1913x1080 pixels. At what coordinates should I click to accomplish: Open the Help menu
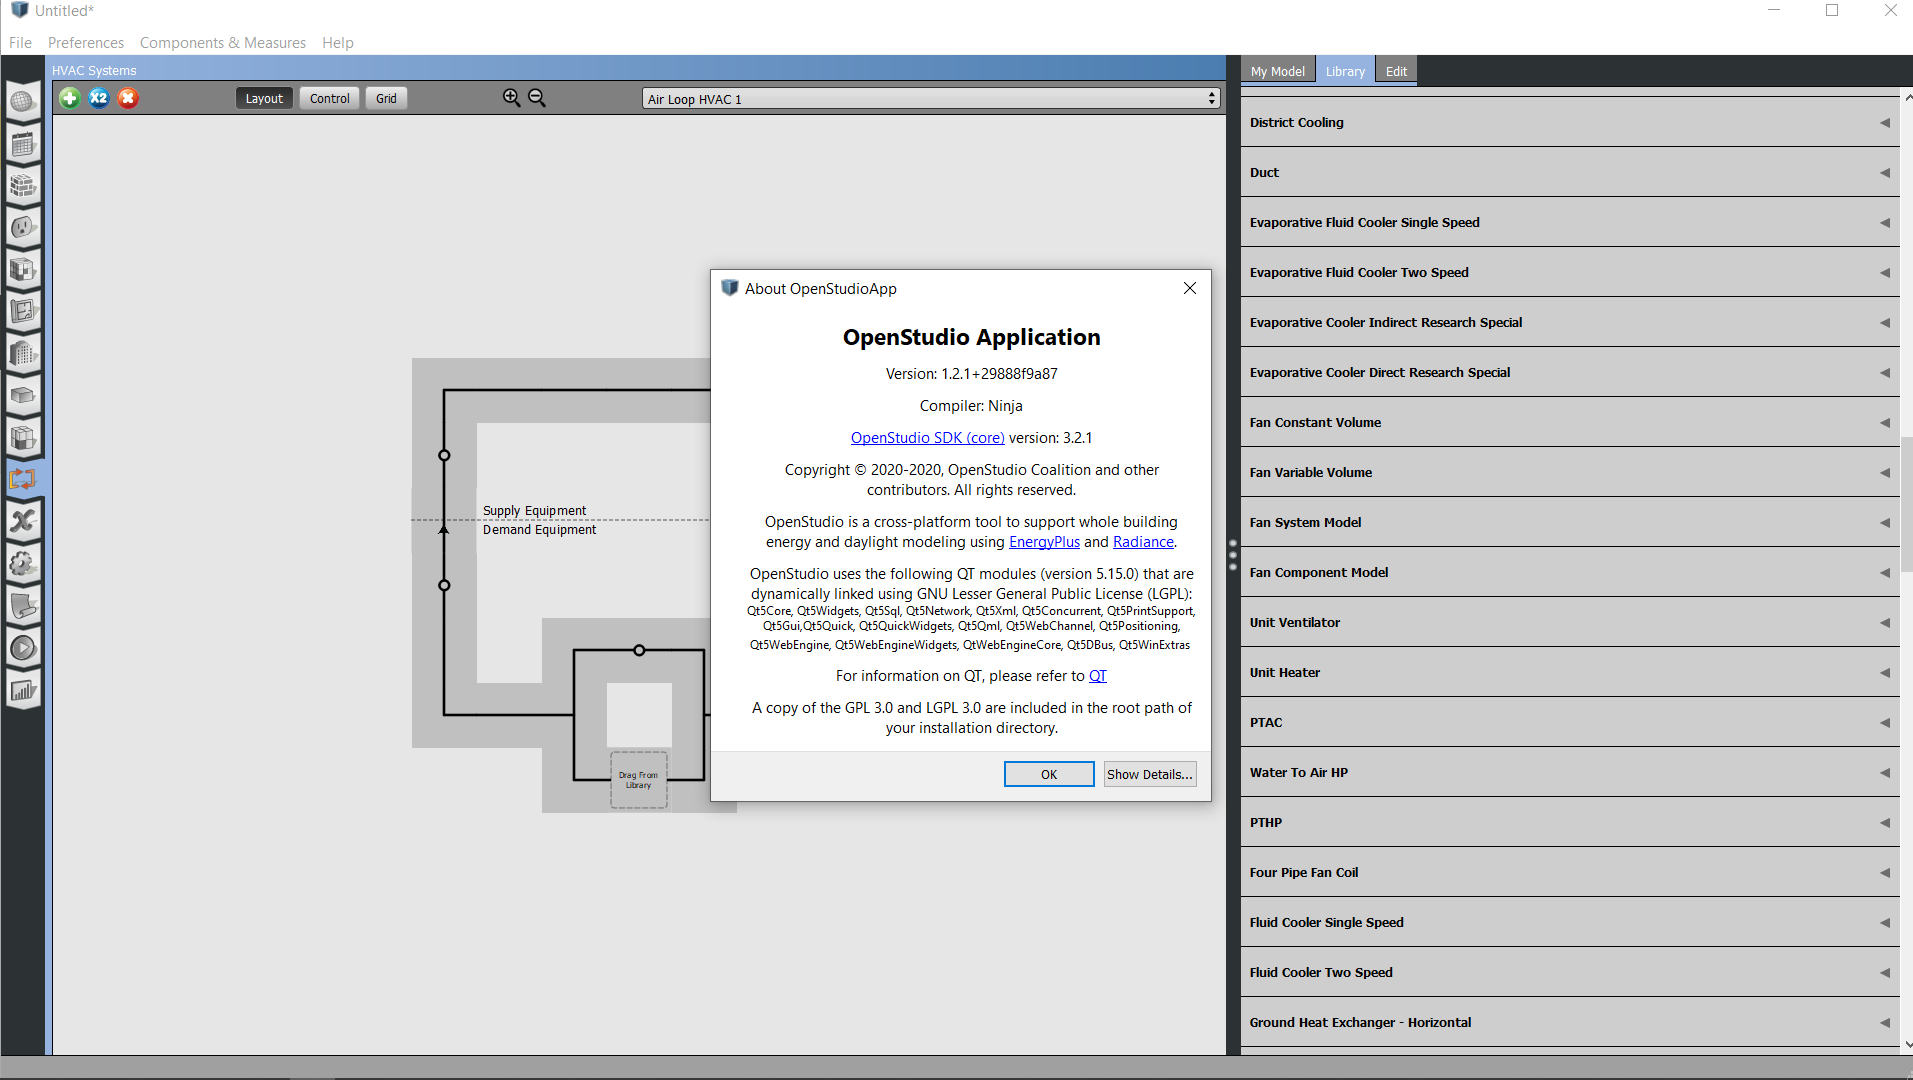(338, 43)
